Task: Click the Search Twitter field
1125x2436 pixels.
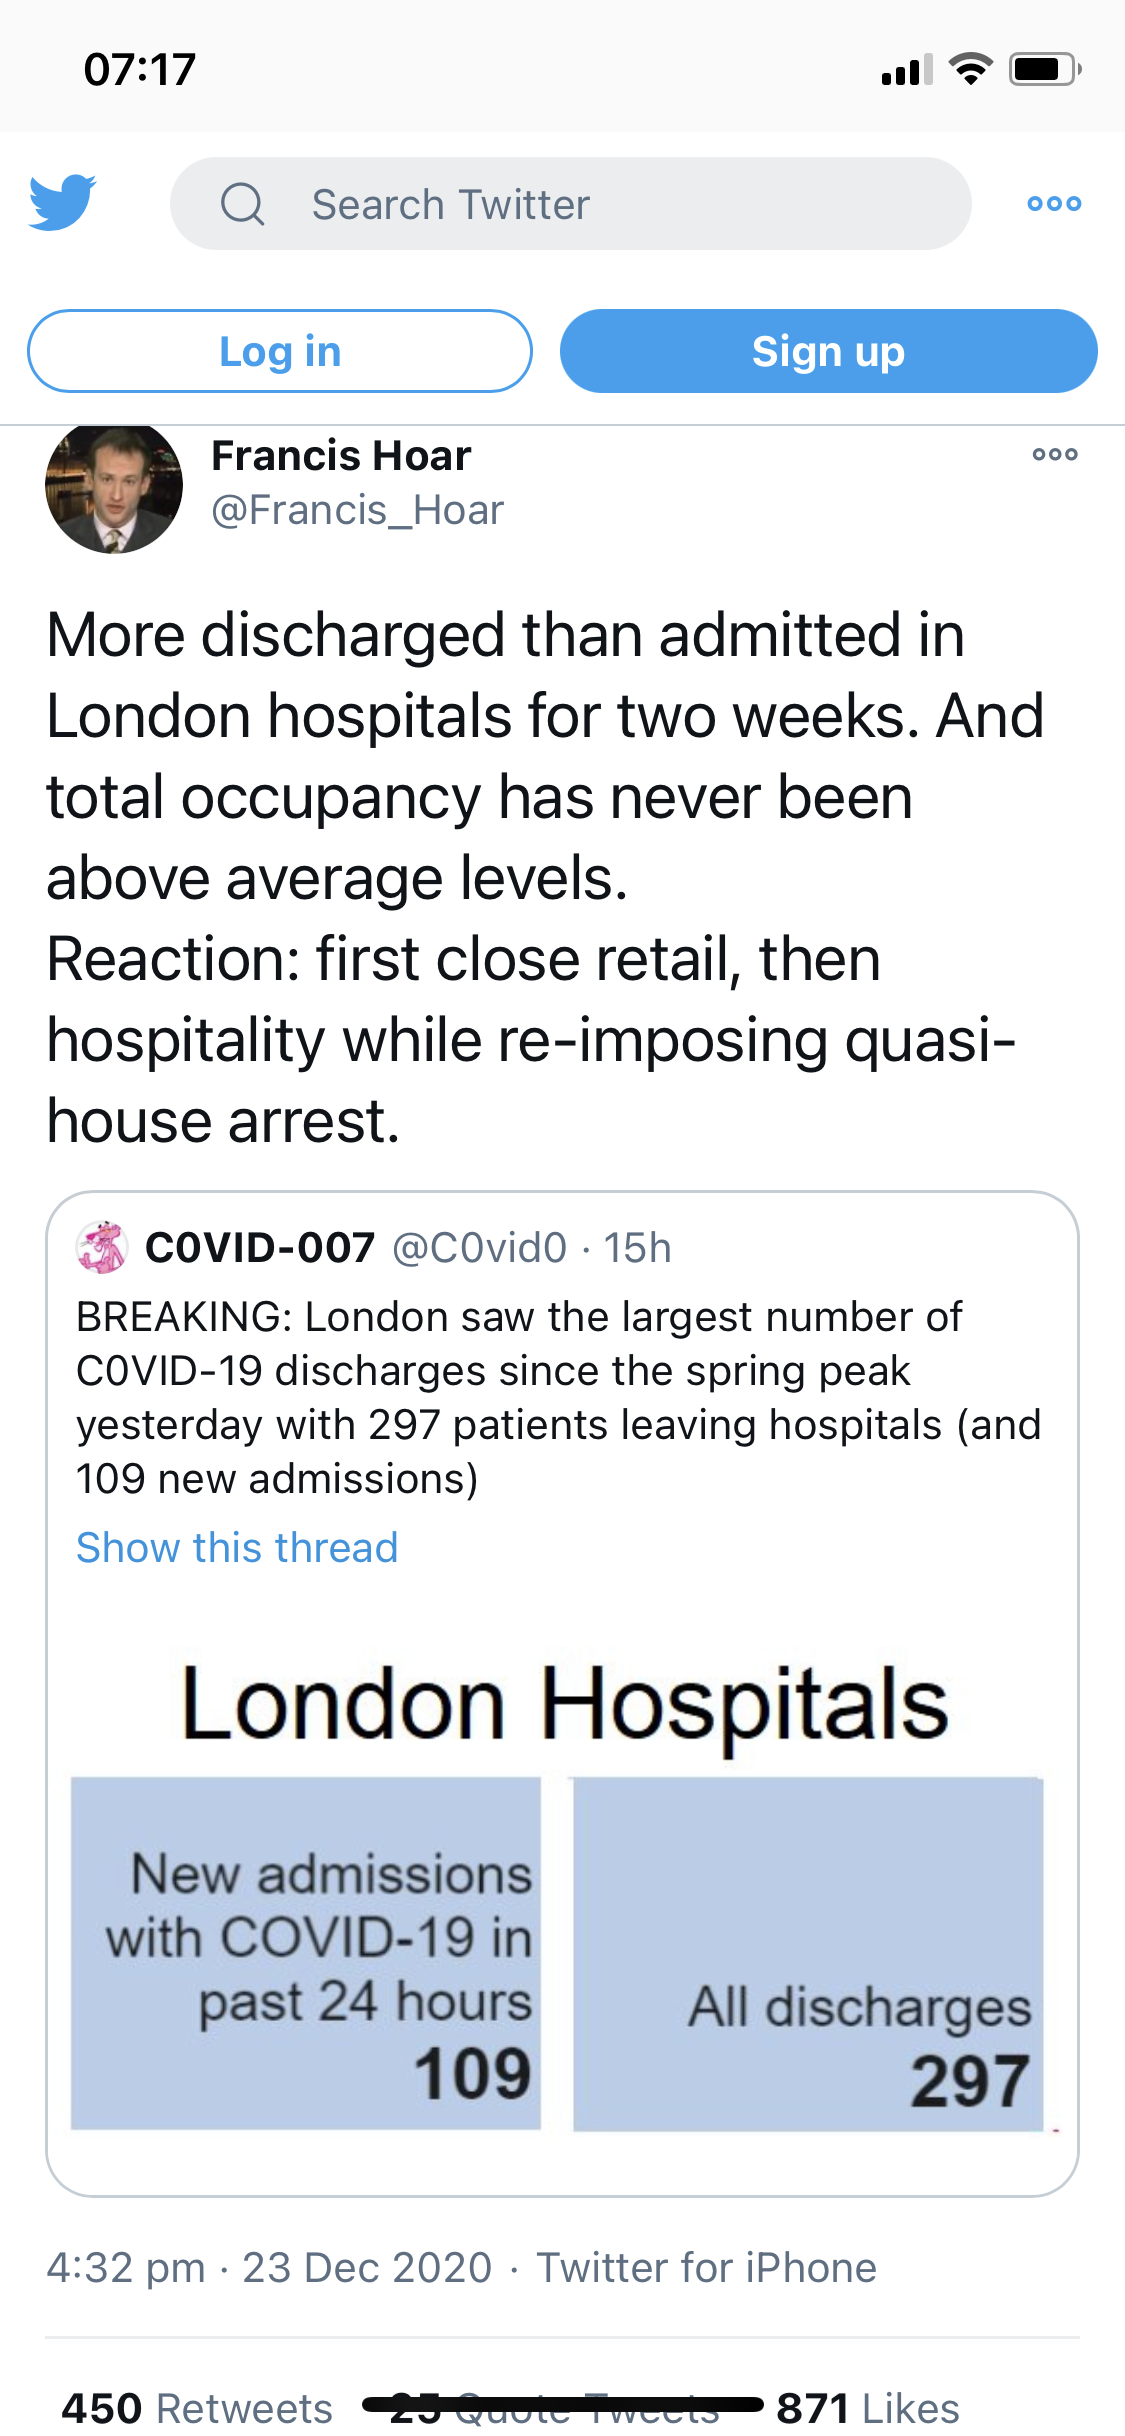Action: pyautogui.click(x=570, y=204)
